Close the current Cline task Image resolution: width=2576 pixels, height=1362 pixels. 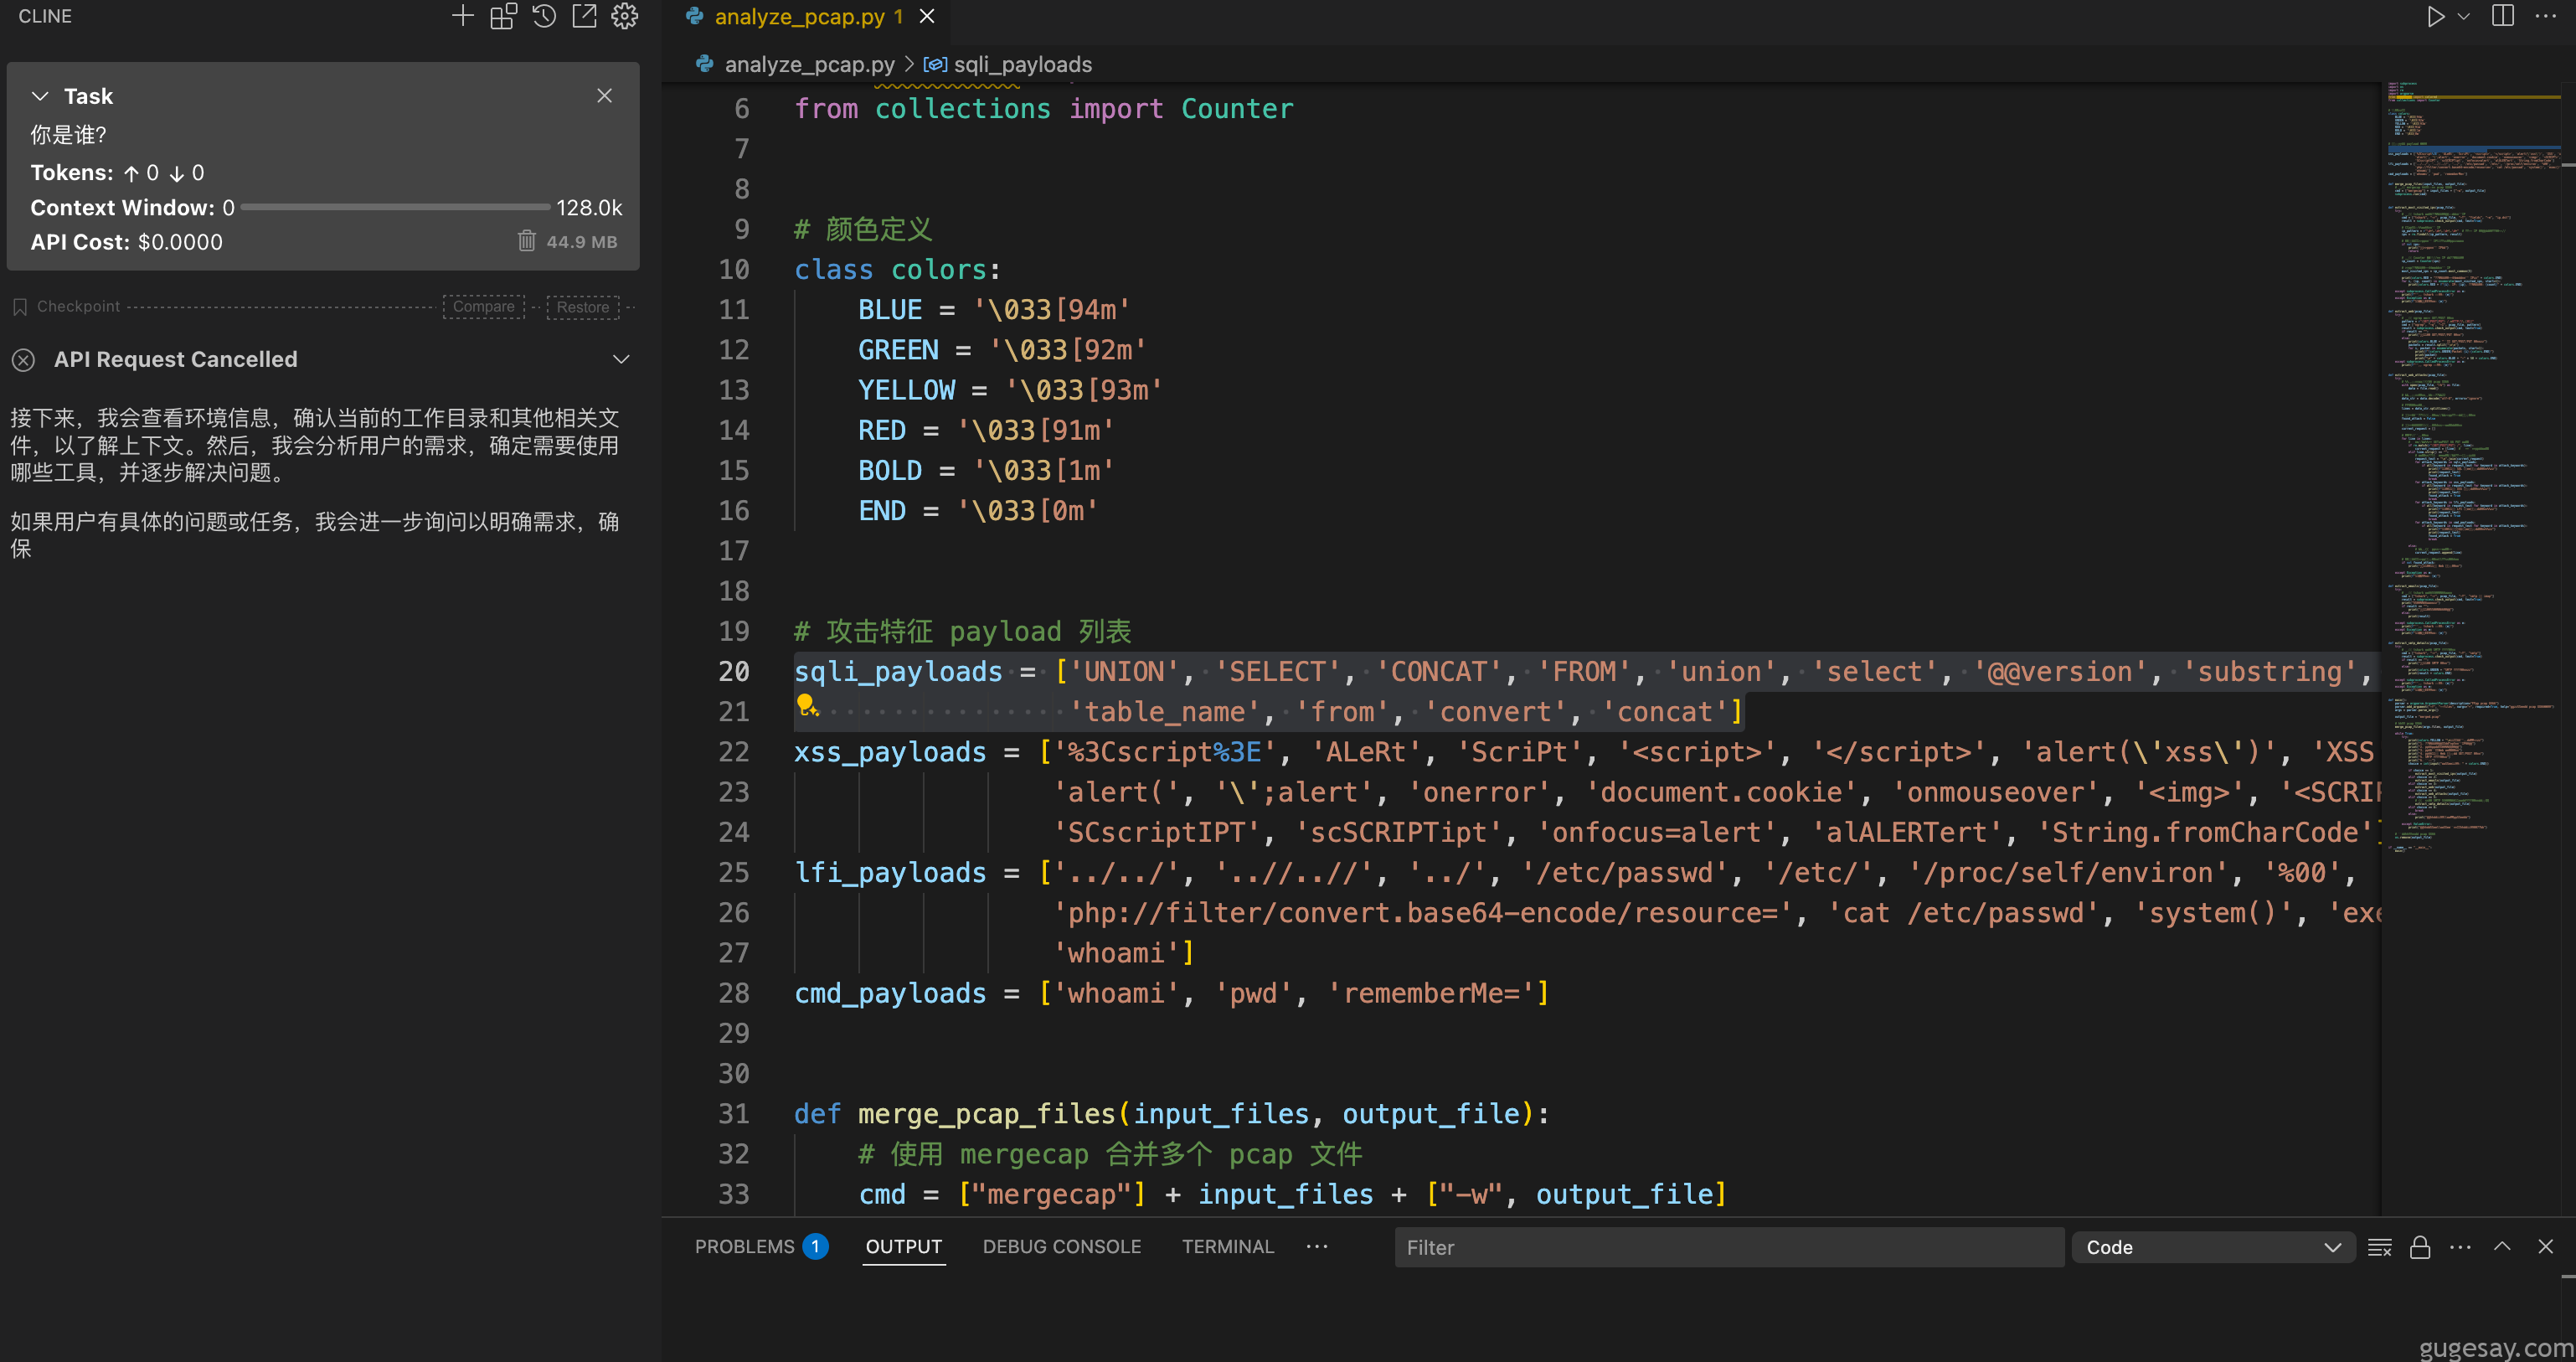click(604, 95)
